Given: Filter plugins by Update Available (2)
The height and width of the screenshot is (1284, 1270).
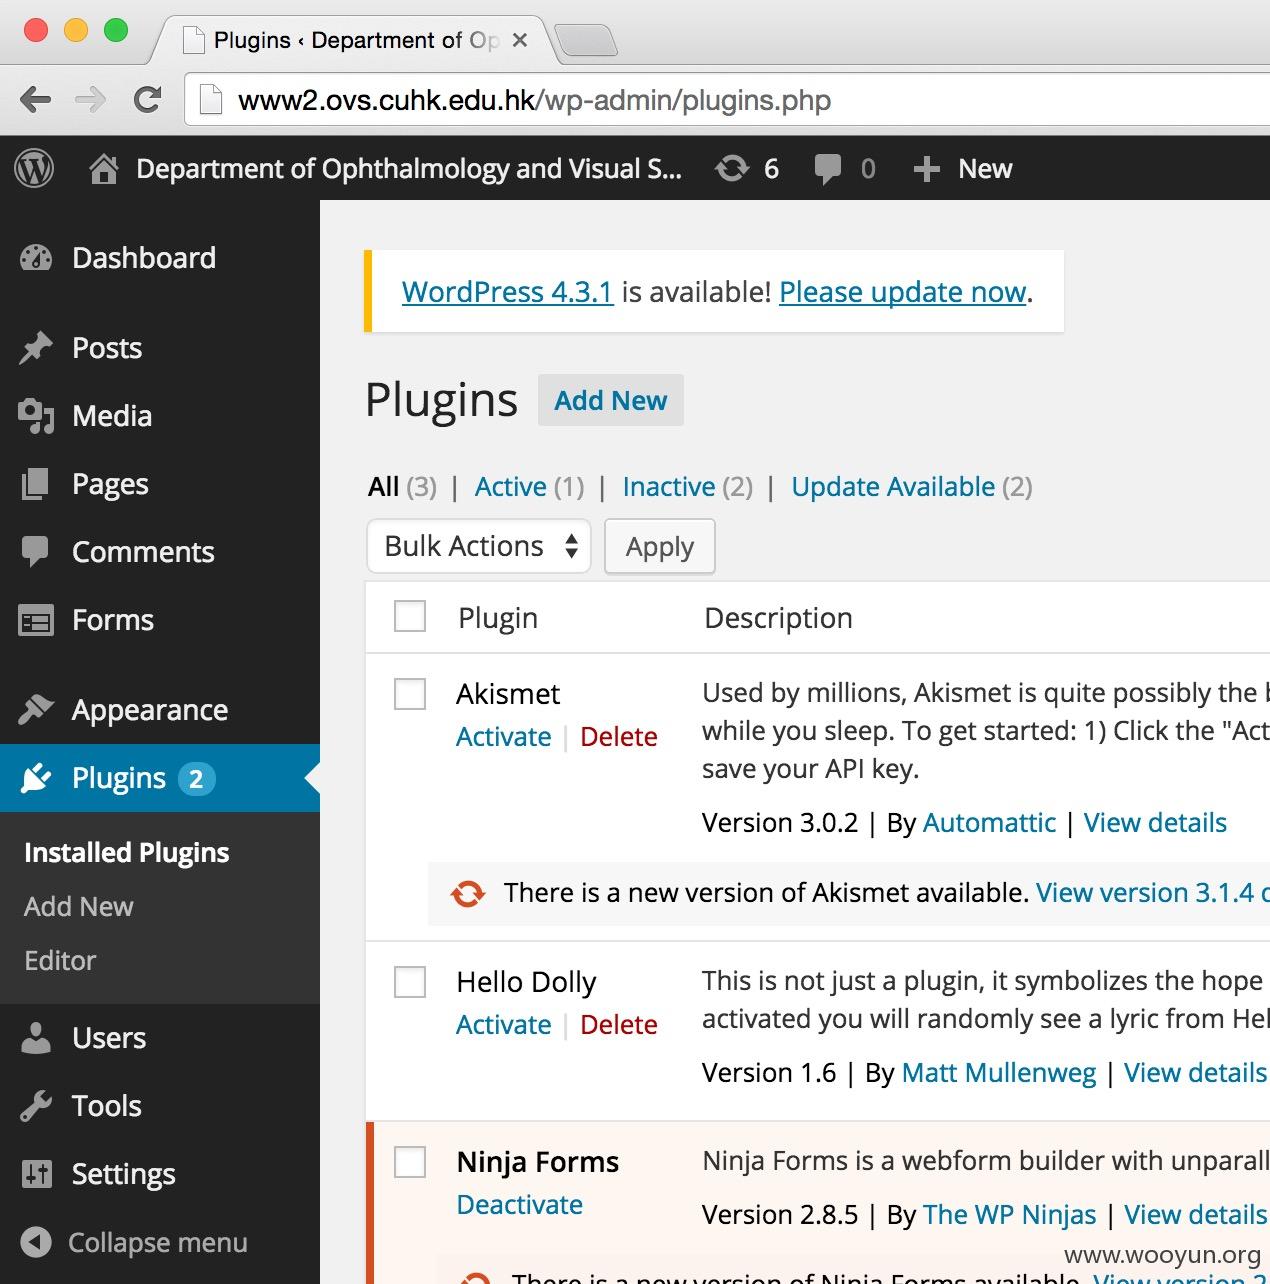Looking at the screenshot, I should [x=912, y=487].
